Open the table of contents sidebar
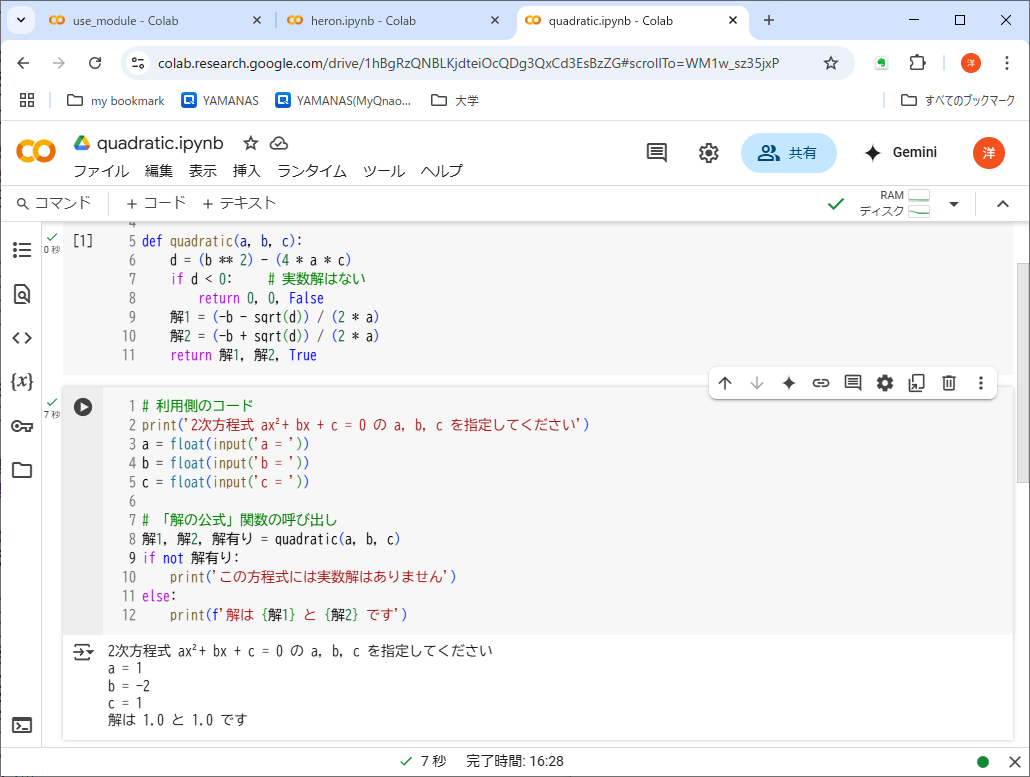Viewport: 1030px width, 777px height. coord(22,250)
